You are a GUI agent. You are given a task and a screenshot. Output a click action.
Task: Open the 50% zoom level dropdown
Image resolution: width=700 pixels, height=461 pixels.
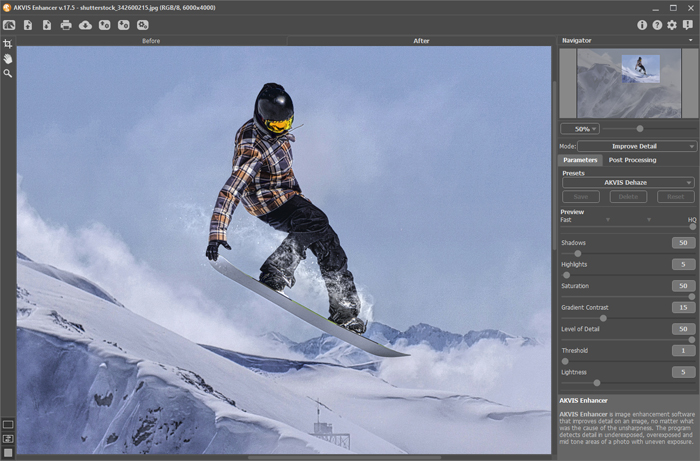point(580,128)
